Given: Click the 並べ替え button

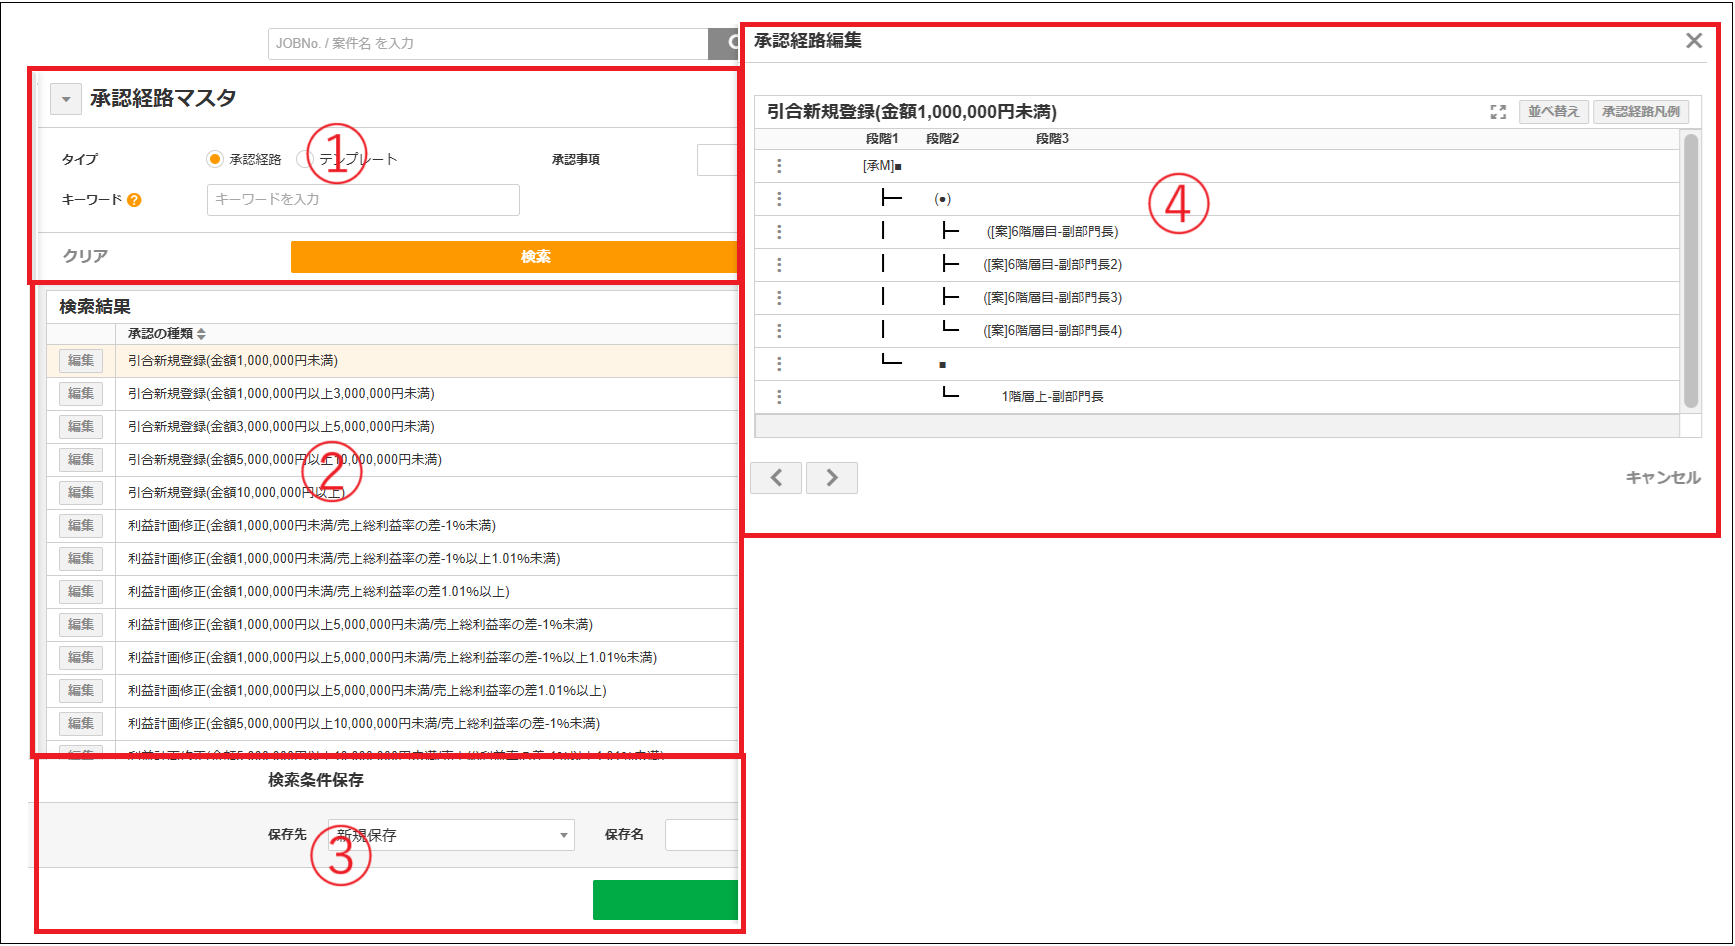Looking at the screenshot, I should coord(1552,112).
